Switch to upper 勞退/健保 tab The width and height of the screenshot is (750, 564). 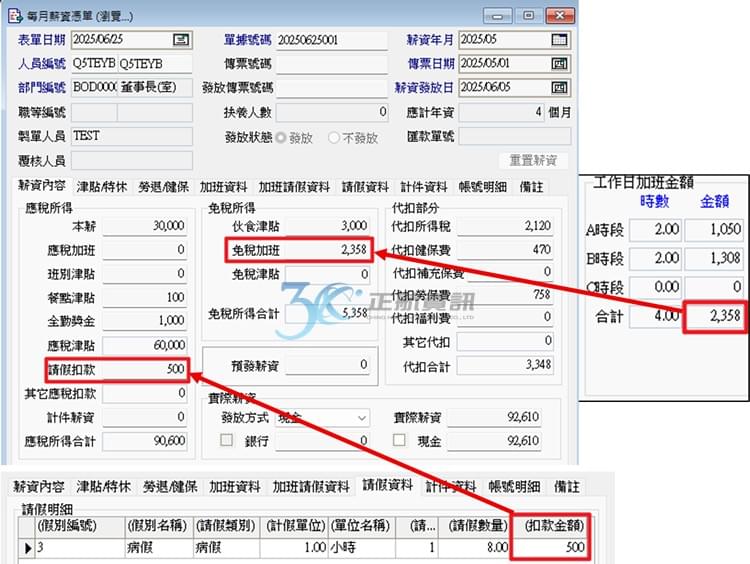pos(164,187)
